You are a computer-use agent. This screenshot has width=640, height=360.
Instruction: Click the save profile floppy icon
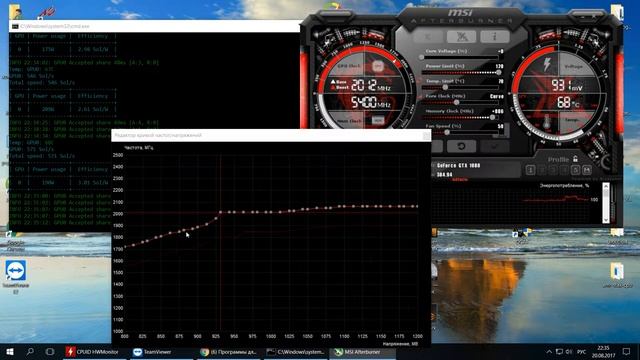point(587,170)
